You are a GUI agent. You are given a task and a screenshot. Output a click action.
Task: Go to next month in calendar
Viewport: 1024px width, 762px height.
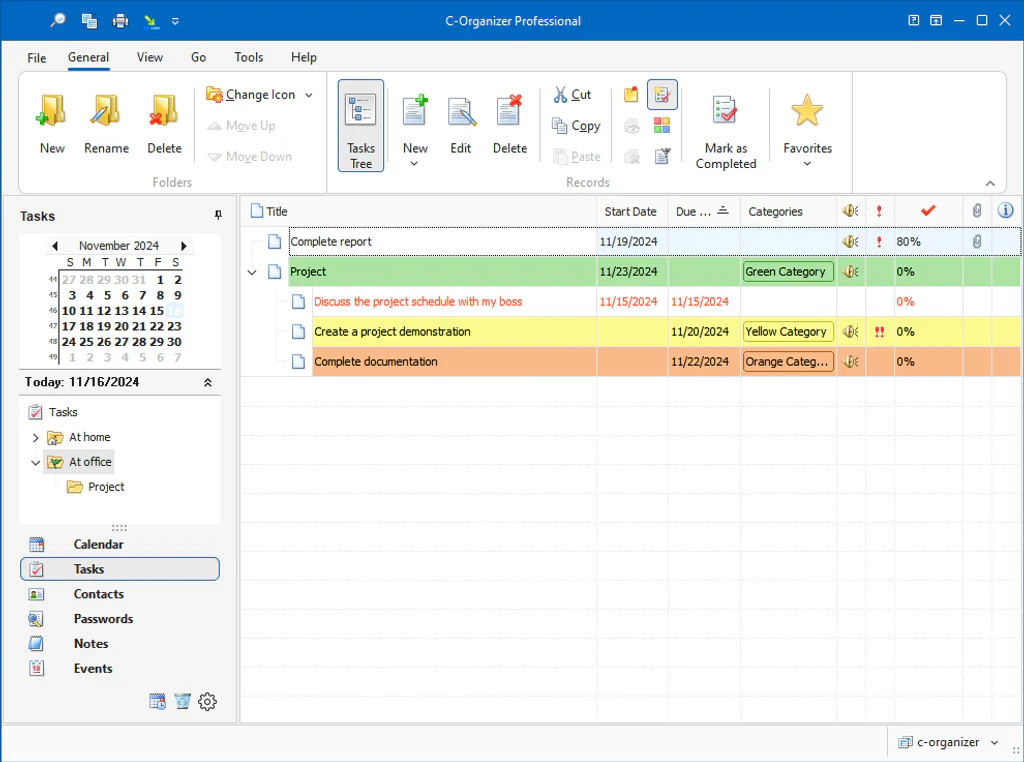(184, 246)
